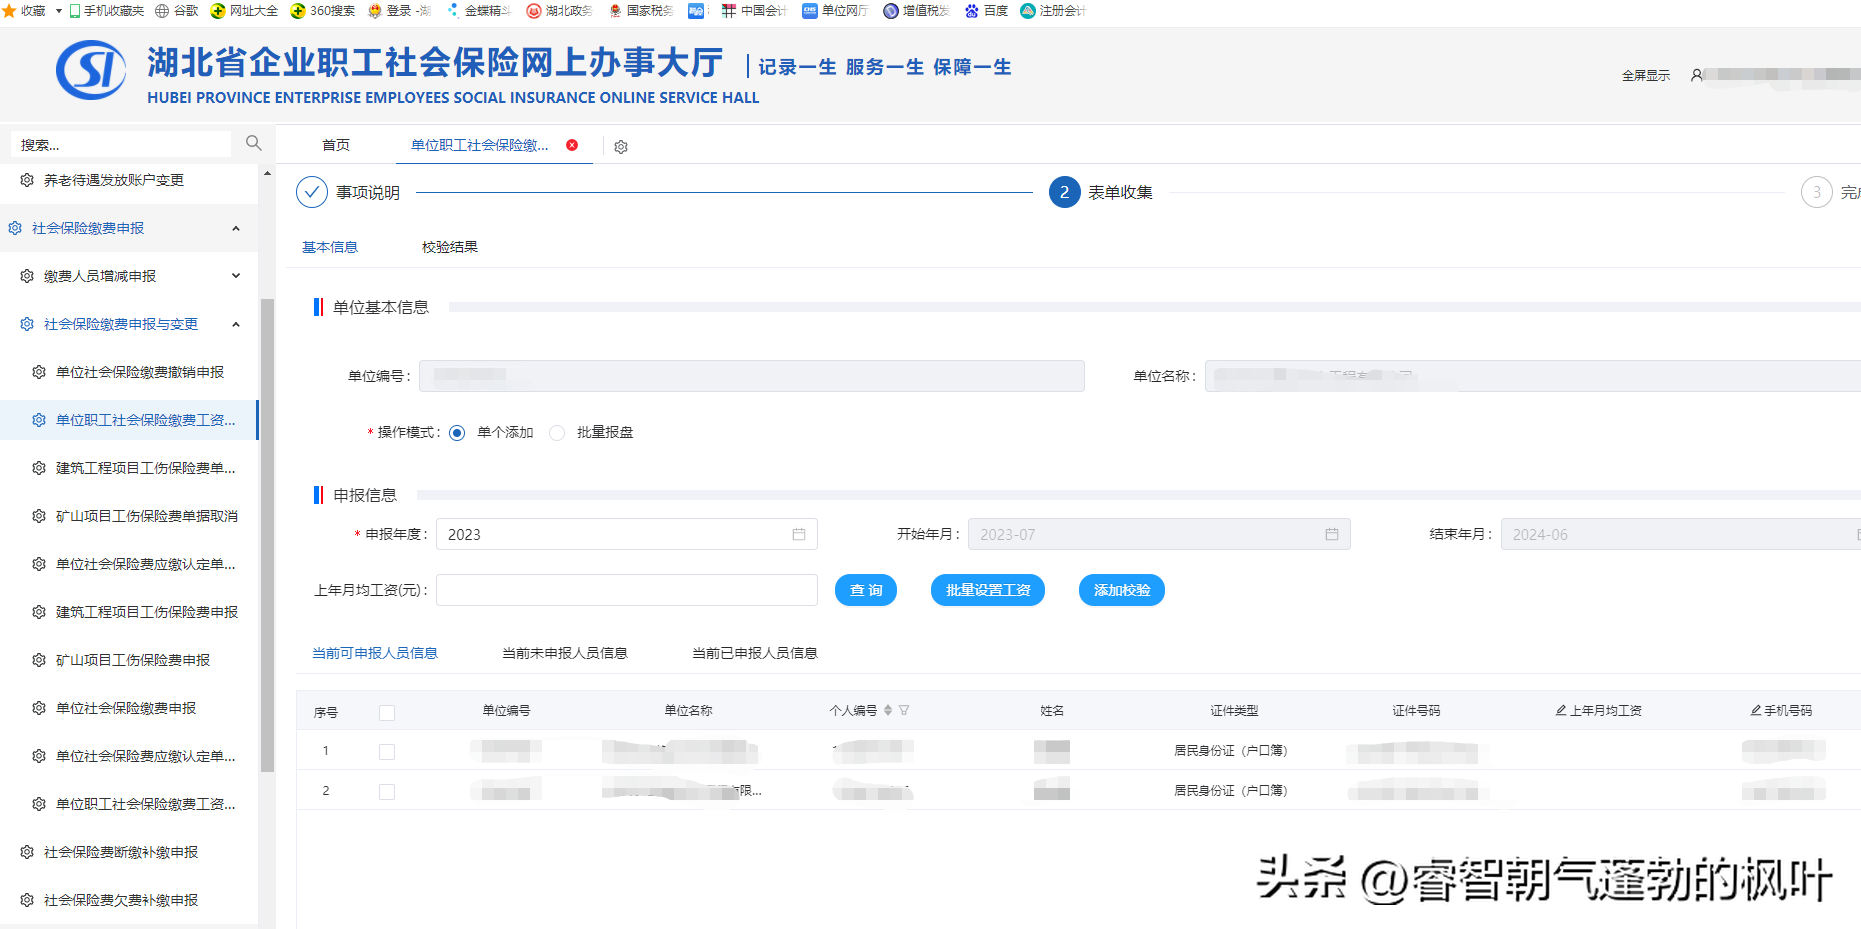Click the 单位编号 input field
Screen dimensions: 1861x929
[752, 376]
